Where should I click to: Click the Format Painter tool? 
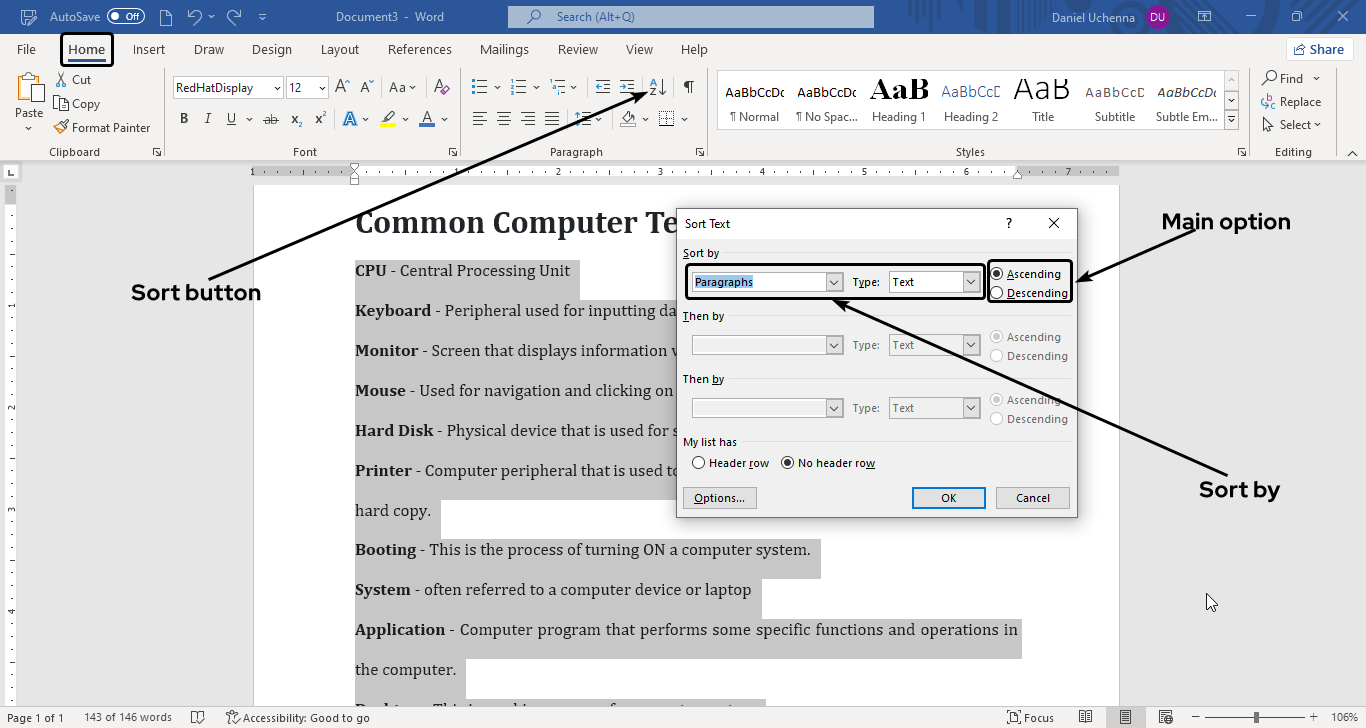(102, 128)
